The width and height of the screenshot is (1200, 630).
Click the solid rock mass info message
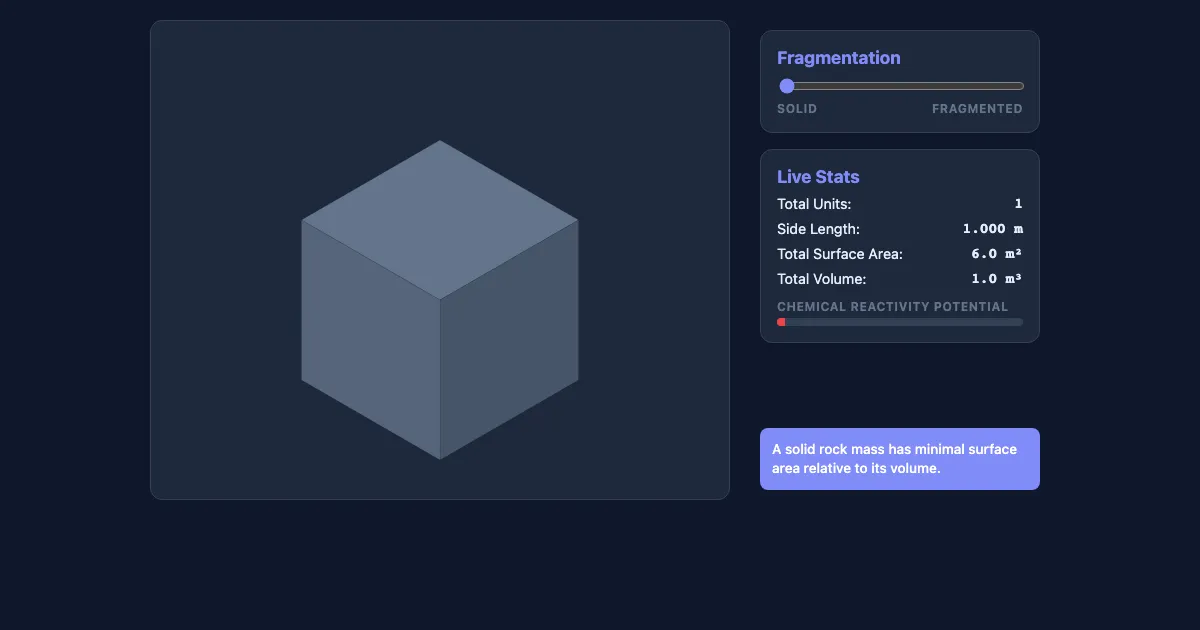coord(900,459)
